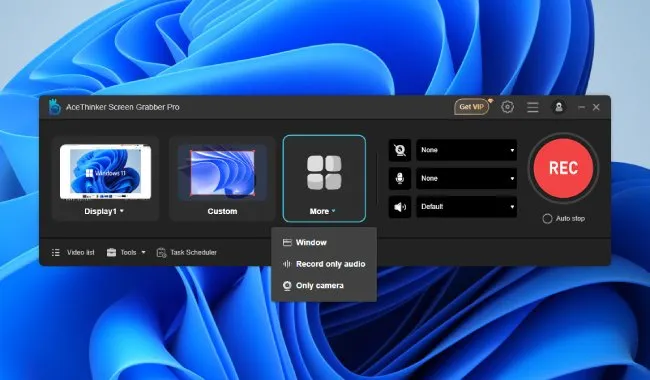Toggle the system sound speaker icon
This screenshot has width=650, height=380.
pos(400,207)
